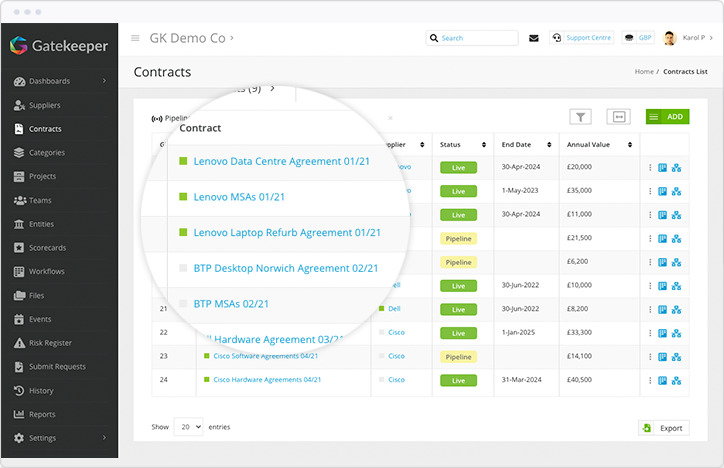
Task: Click the hamburger menu icon beside GK Demo Co
Action: [135, 38]
